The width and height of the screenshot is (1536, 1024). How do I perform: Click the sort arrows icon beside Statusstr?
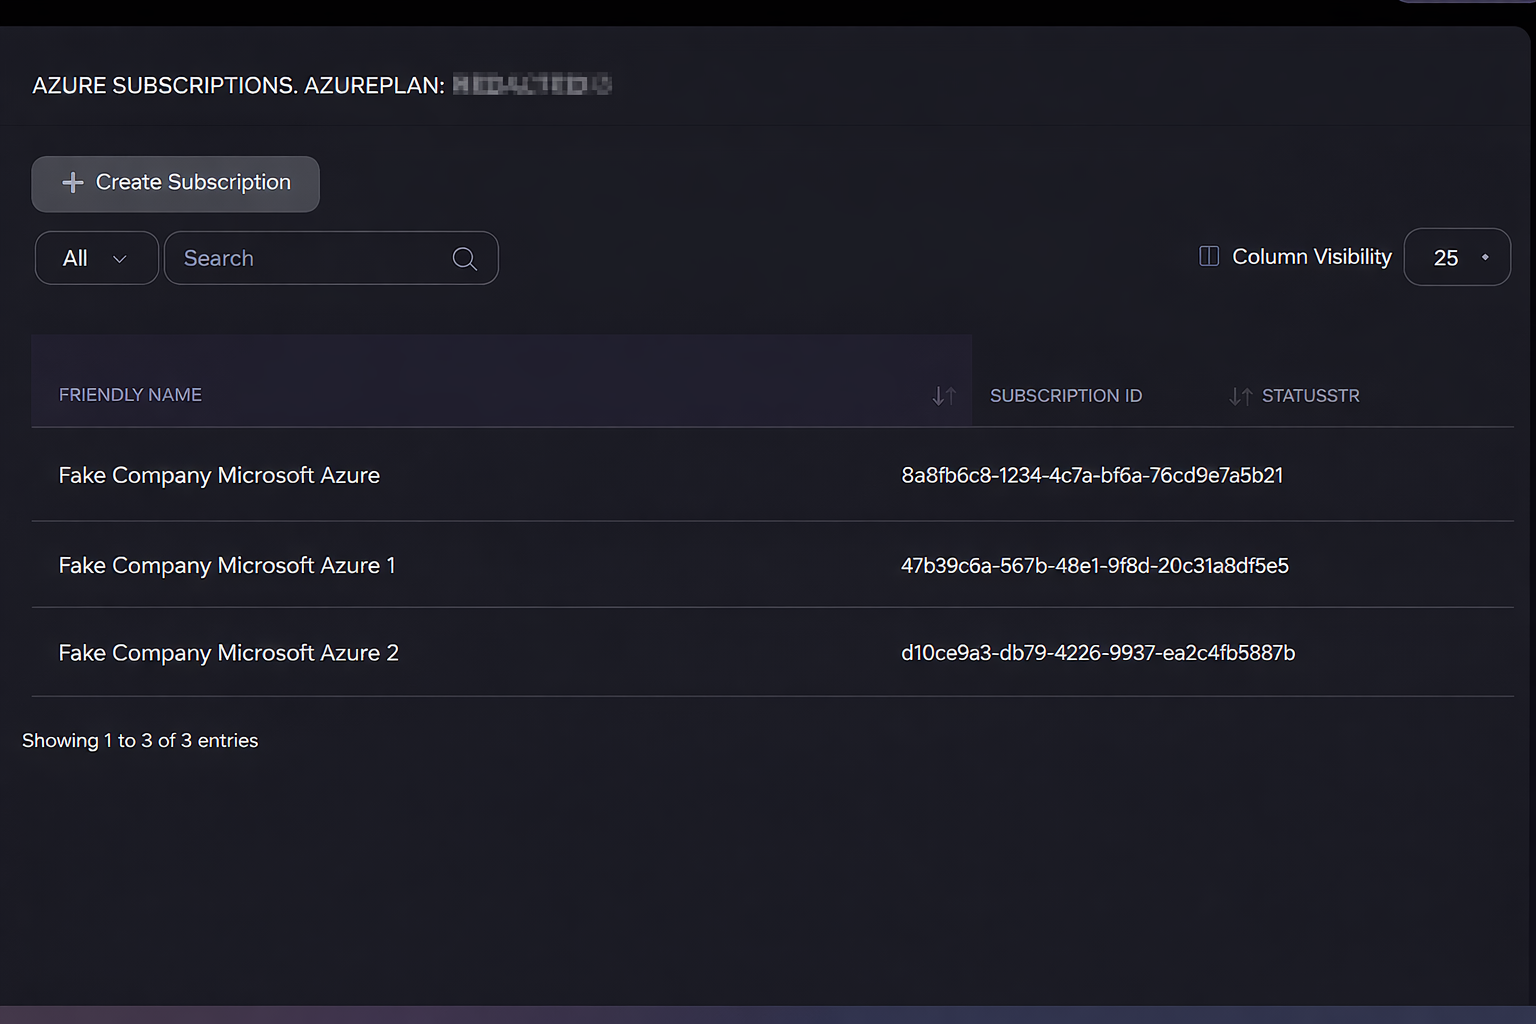[1240, 396]
